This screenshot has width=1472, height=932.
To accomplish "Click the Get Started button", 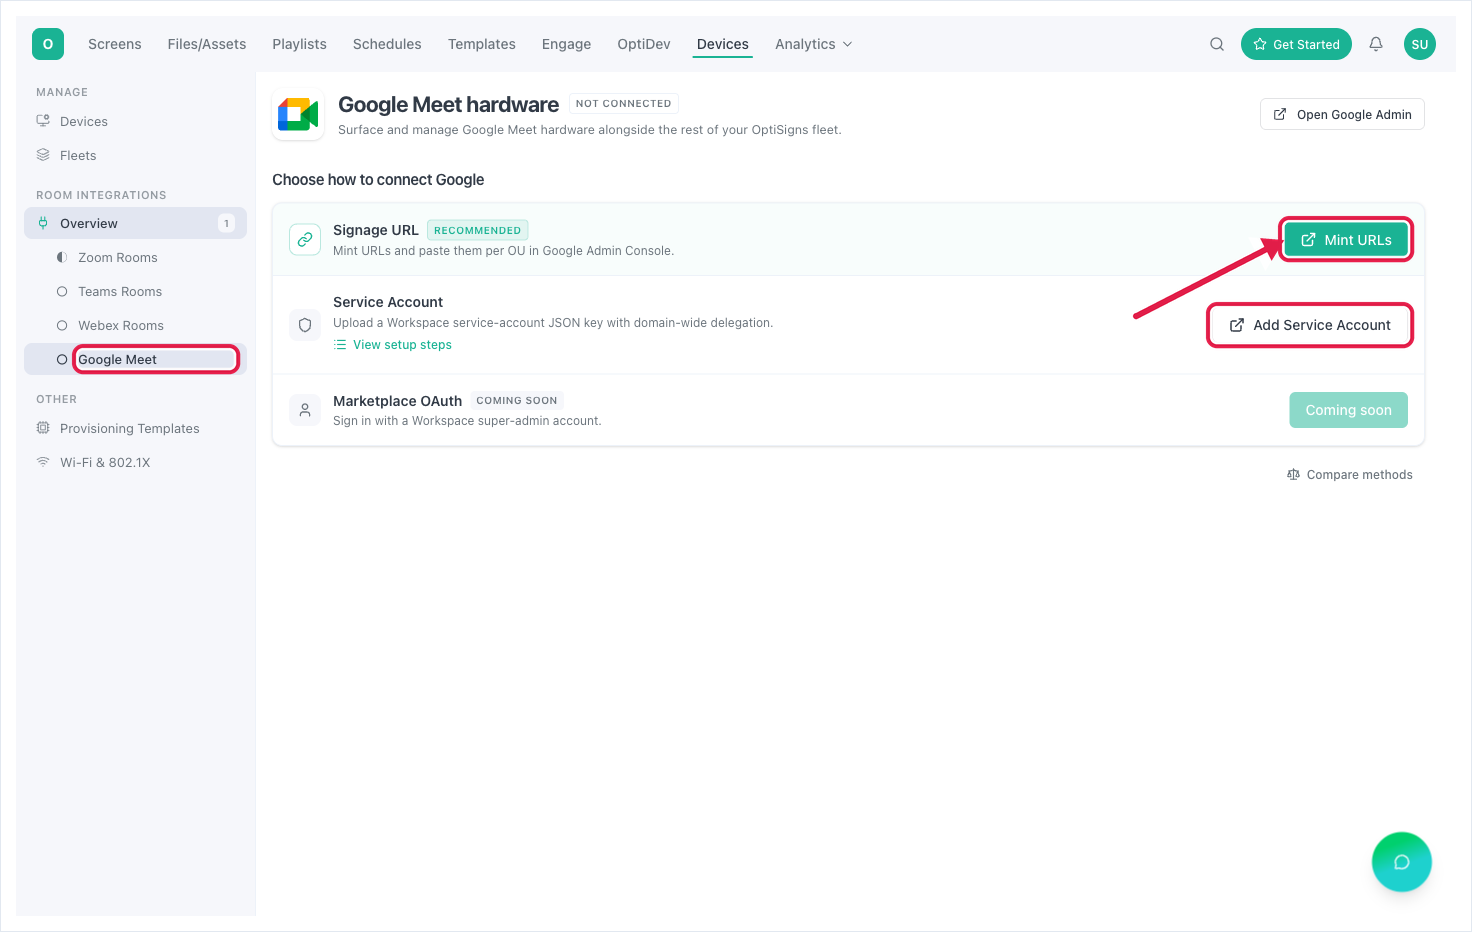I will pyautogui.click(x=1296, y=44).
